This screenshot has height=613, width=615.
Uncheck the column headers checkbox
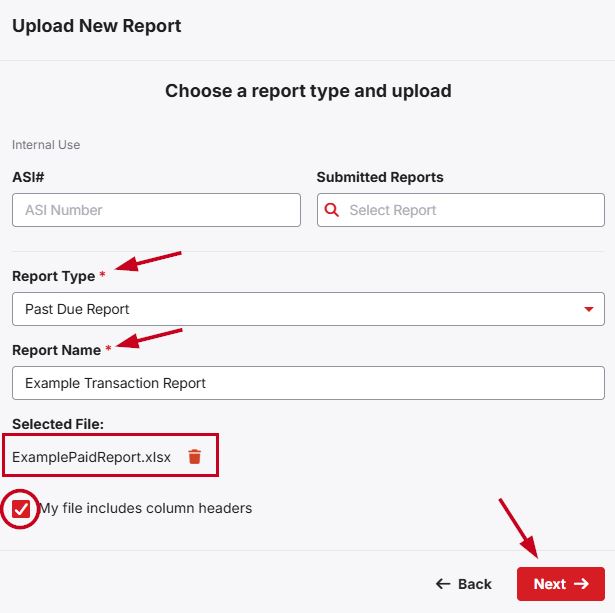tap(21, 508)
